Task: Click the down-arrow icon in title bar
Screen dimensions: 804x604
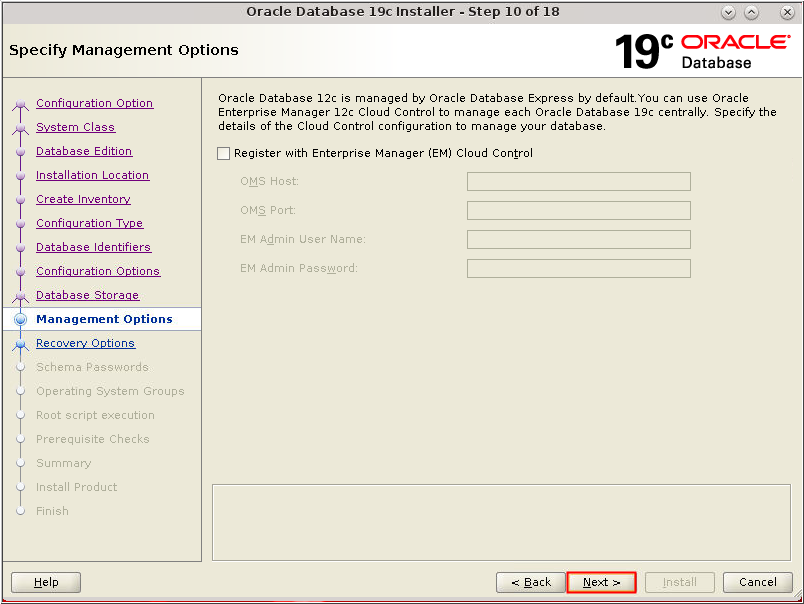Action: click(x=729, y=12)
